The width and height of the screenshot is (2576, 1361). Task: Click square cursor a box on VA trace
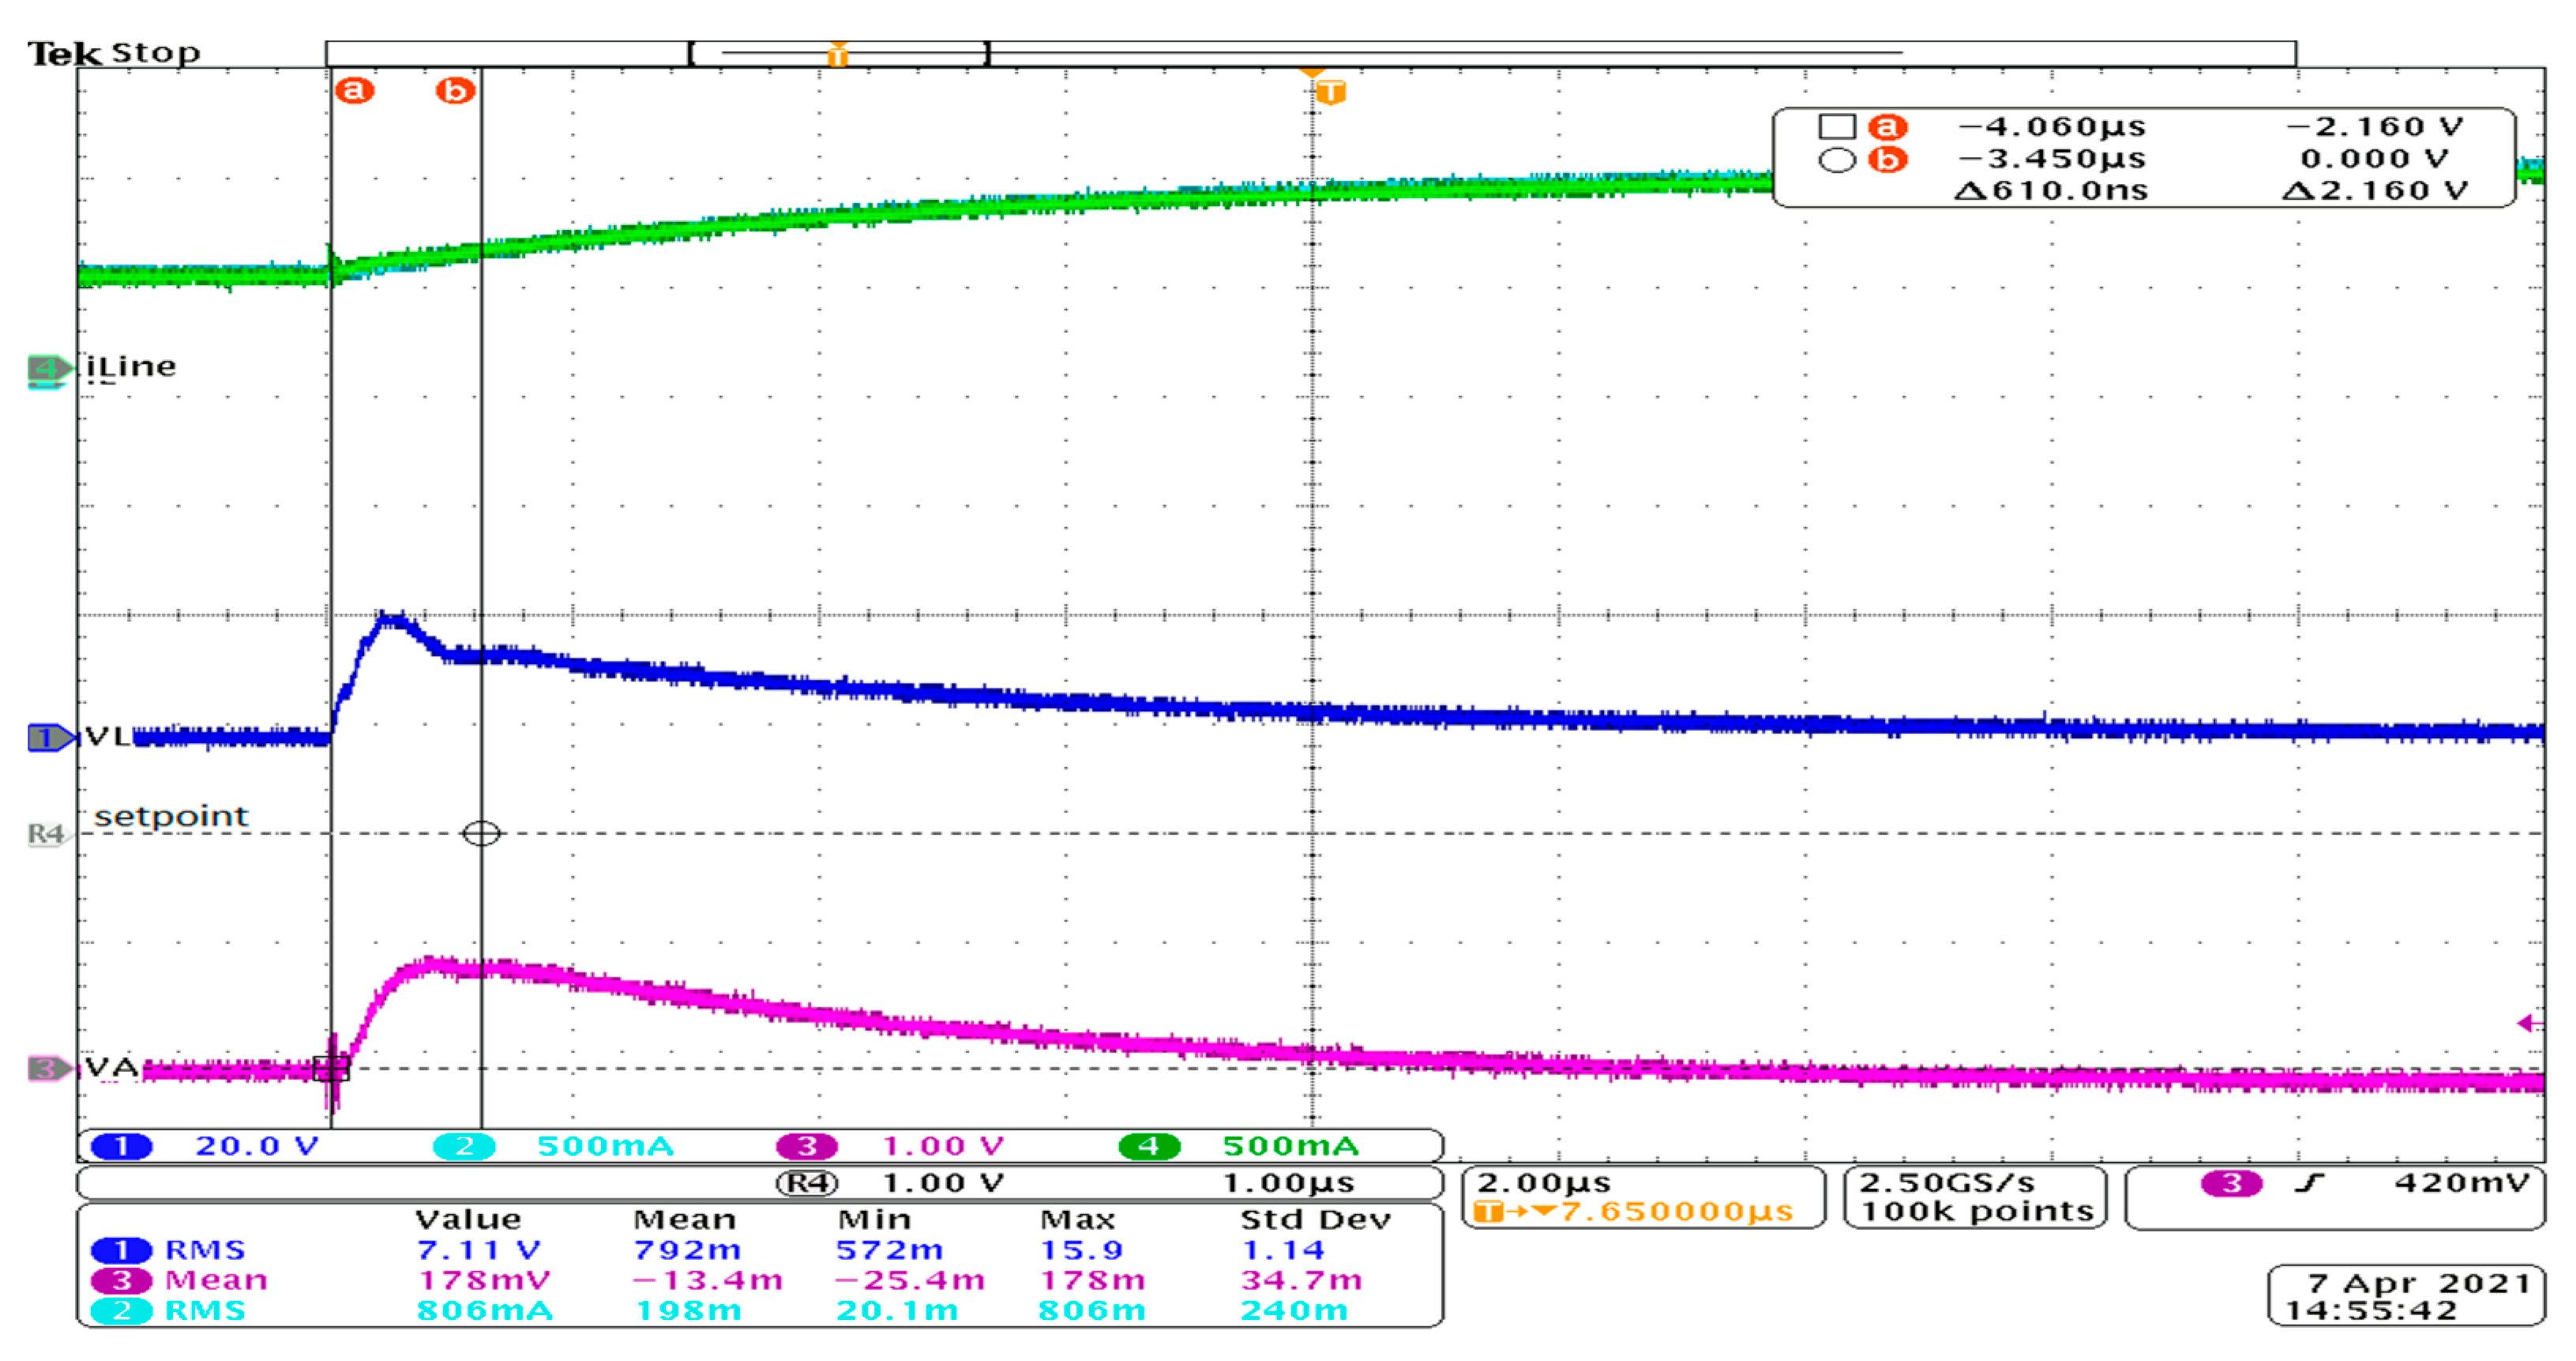331,1068
